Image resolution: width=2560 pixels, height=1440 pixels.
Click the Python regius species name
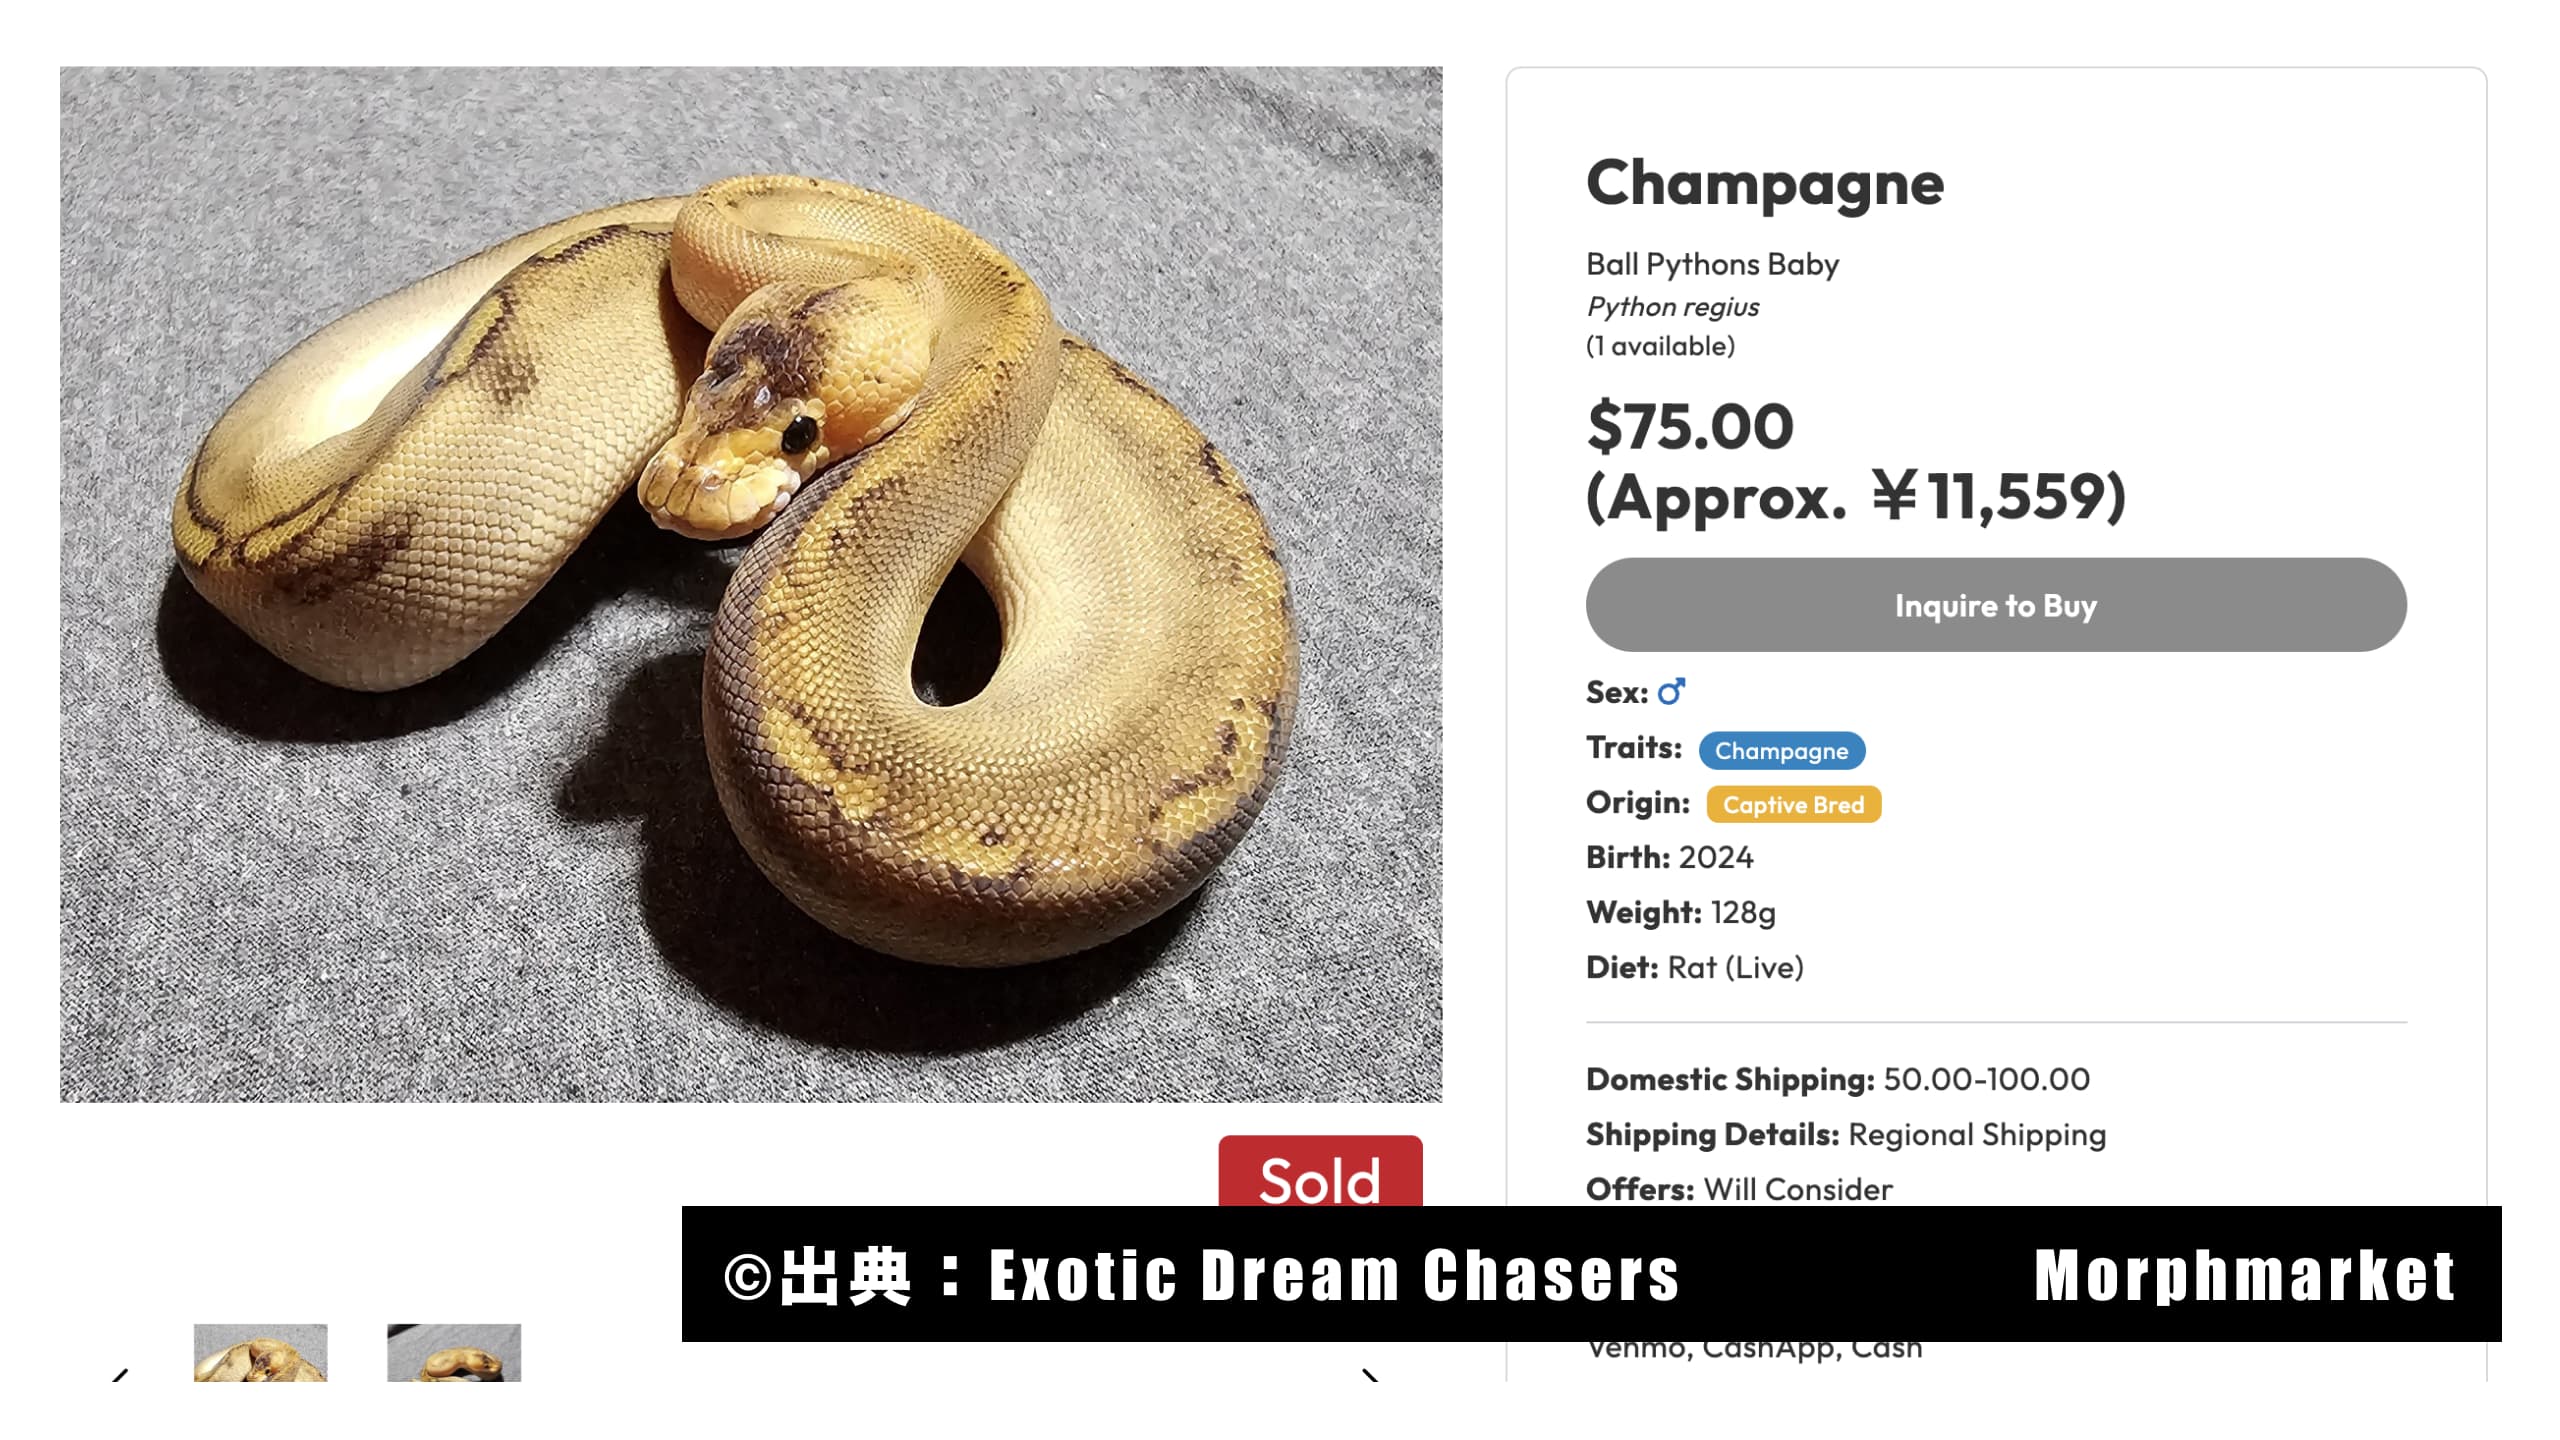pyautogui.click(x=1673, y=306)
